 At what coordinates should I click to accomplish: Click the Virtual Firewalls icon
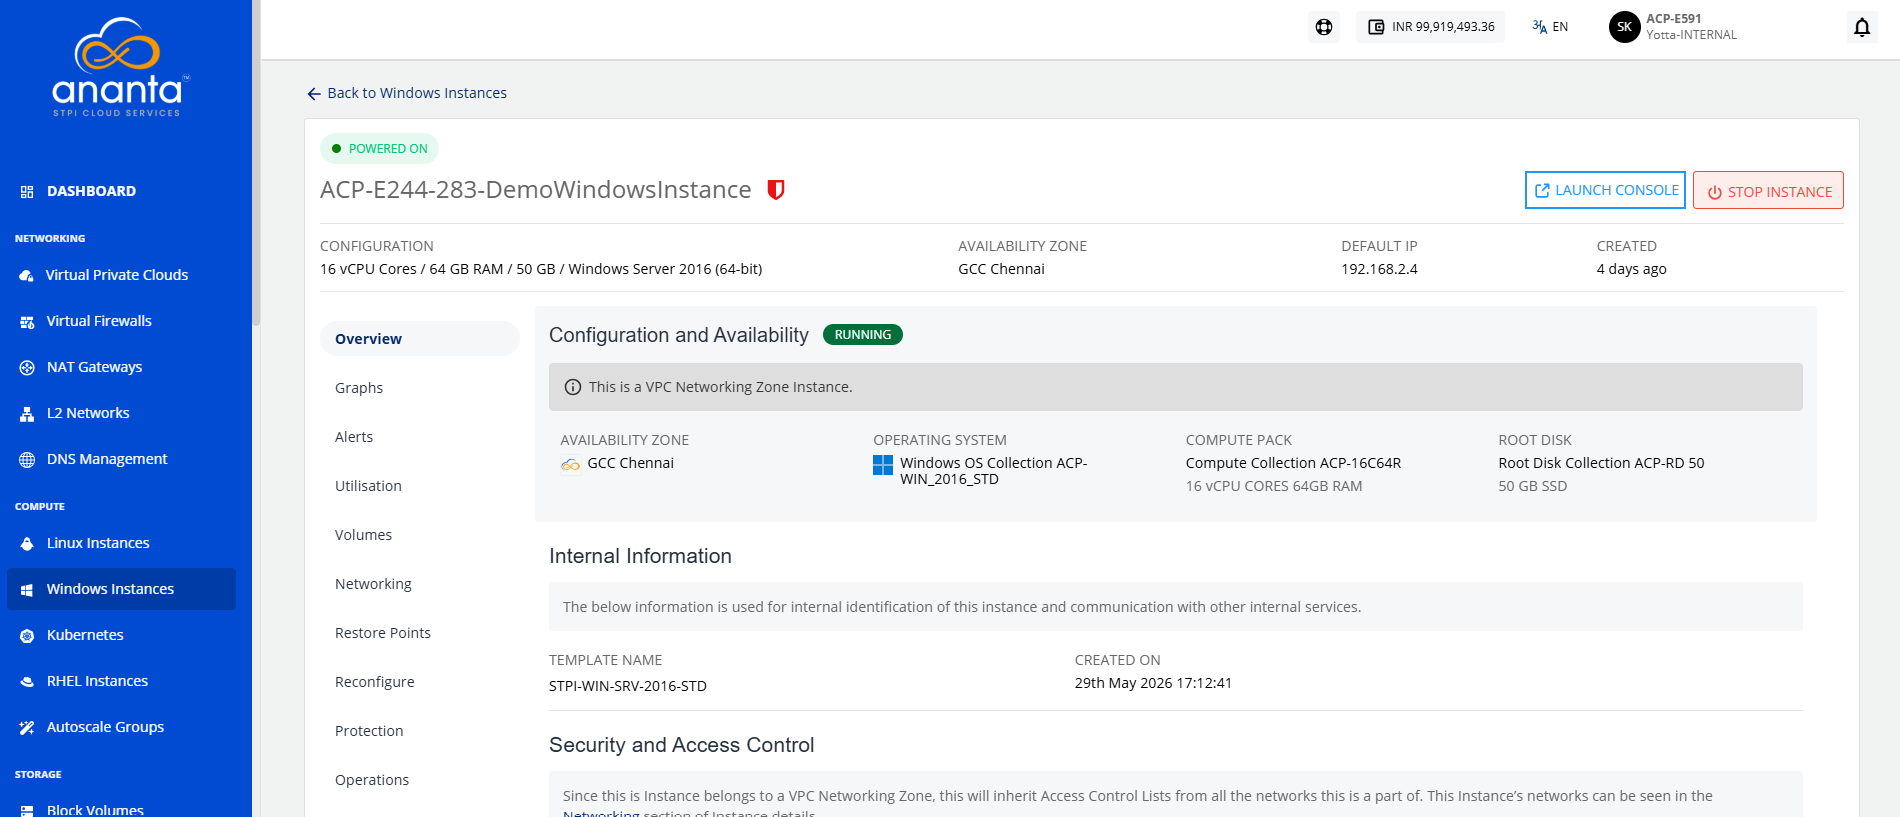(27, 321)
